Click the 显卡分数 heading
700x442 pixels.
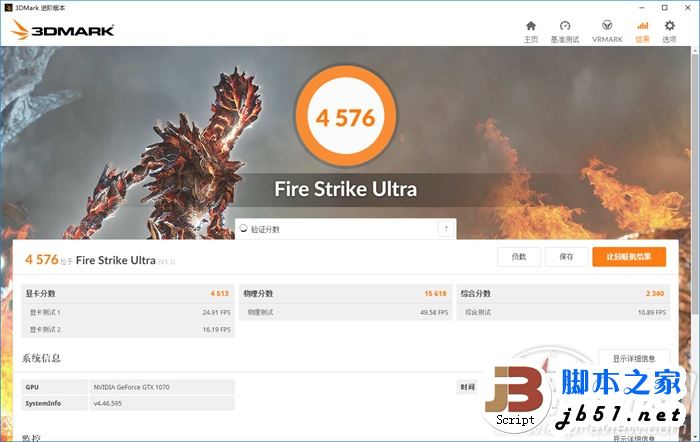point(40,293)
